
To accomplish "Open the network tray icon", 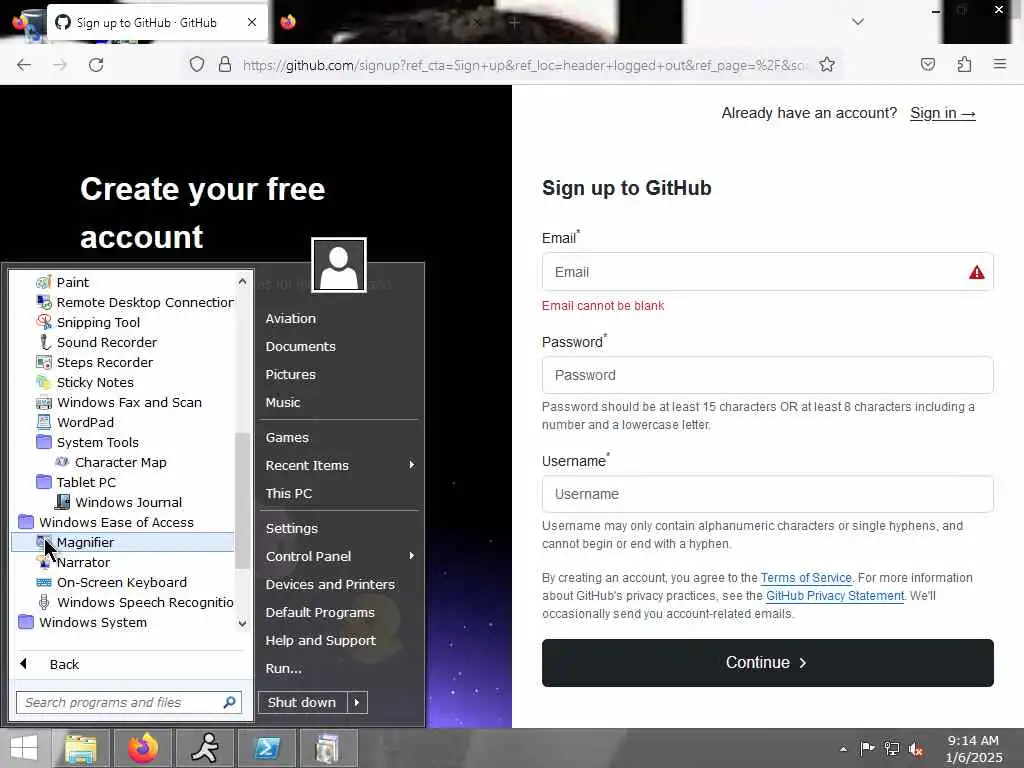I will 892,749.
